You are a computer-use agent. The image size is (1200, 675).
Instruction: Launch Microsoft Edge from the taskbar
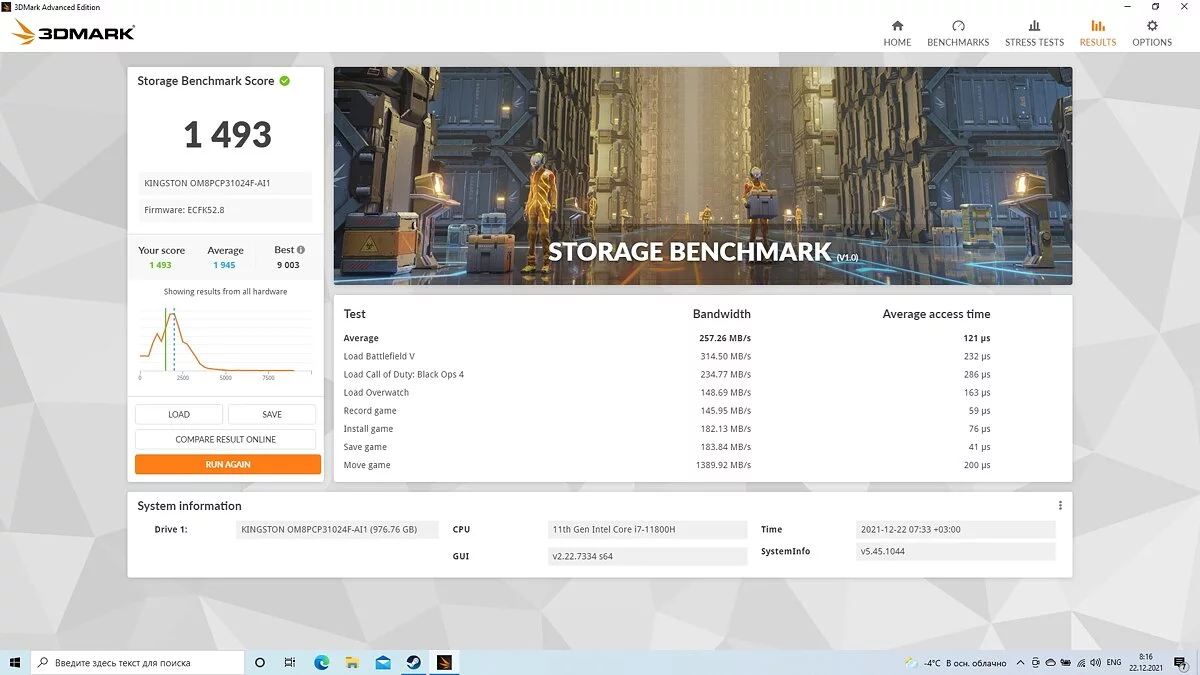pos(322,662)
